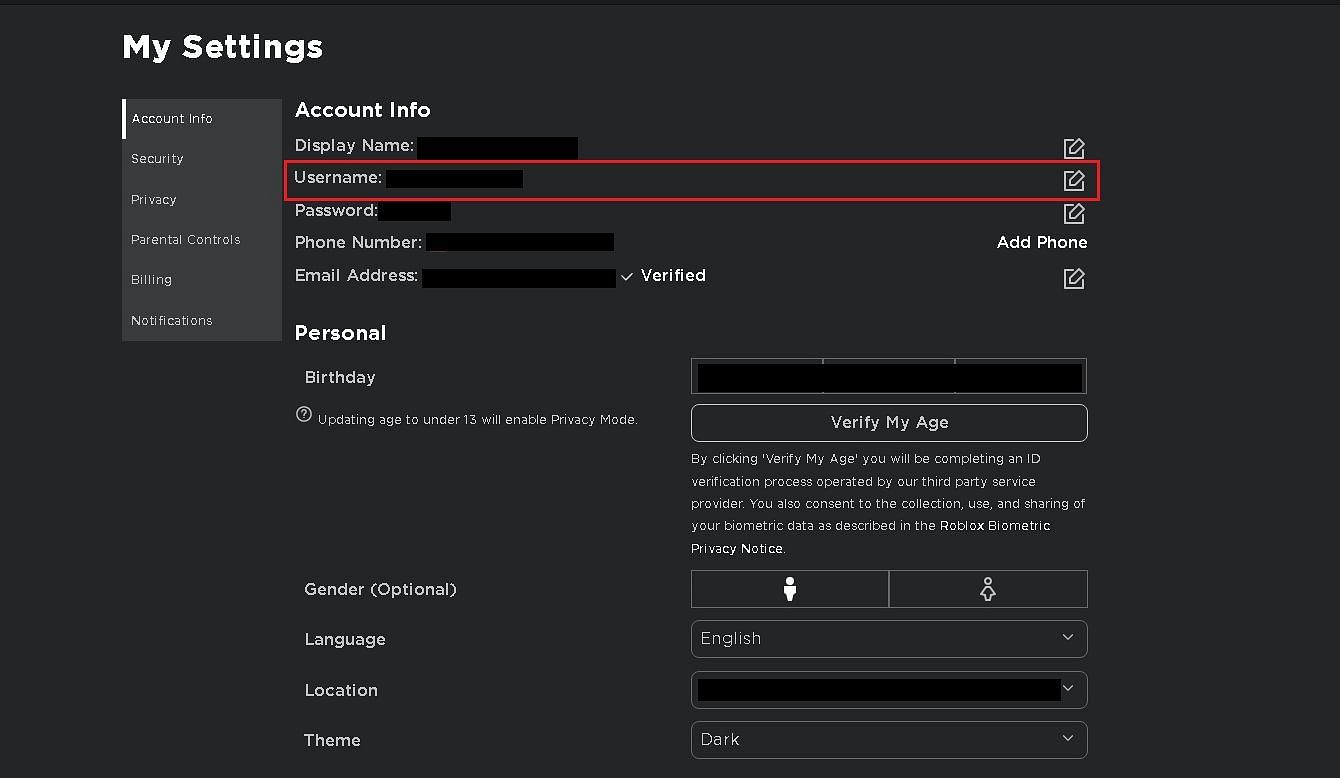Go to Parental Controls section
The height and width of the screenshot is (778, 1340).
pos(186,240)
